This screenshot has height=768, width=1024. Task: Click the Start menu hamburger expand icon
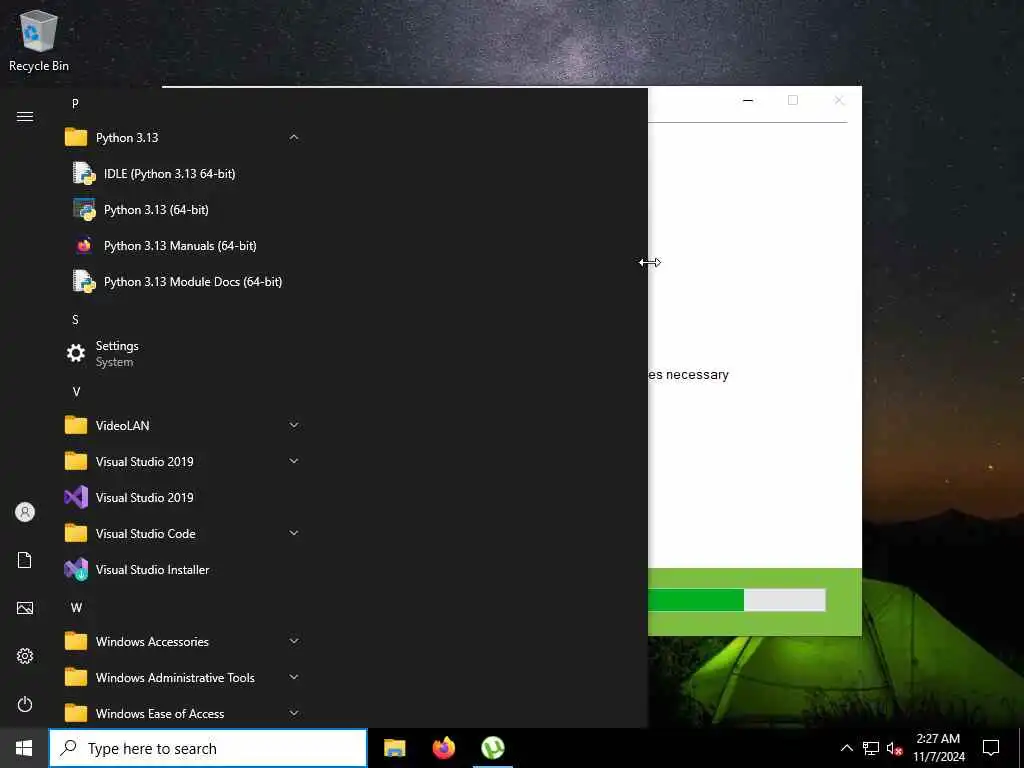pyautogui.click(x=25, y=117)
